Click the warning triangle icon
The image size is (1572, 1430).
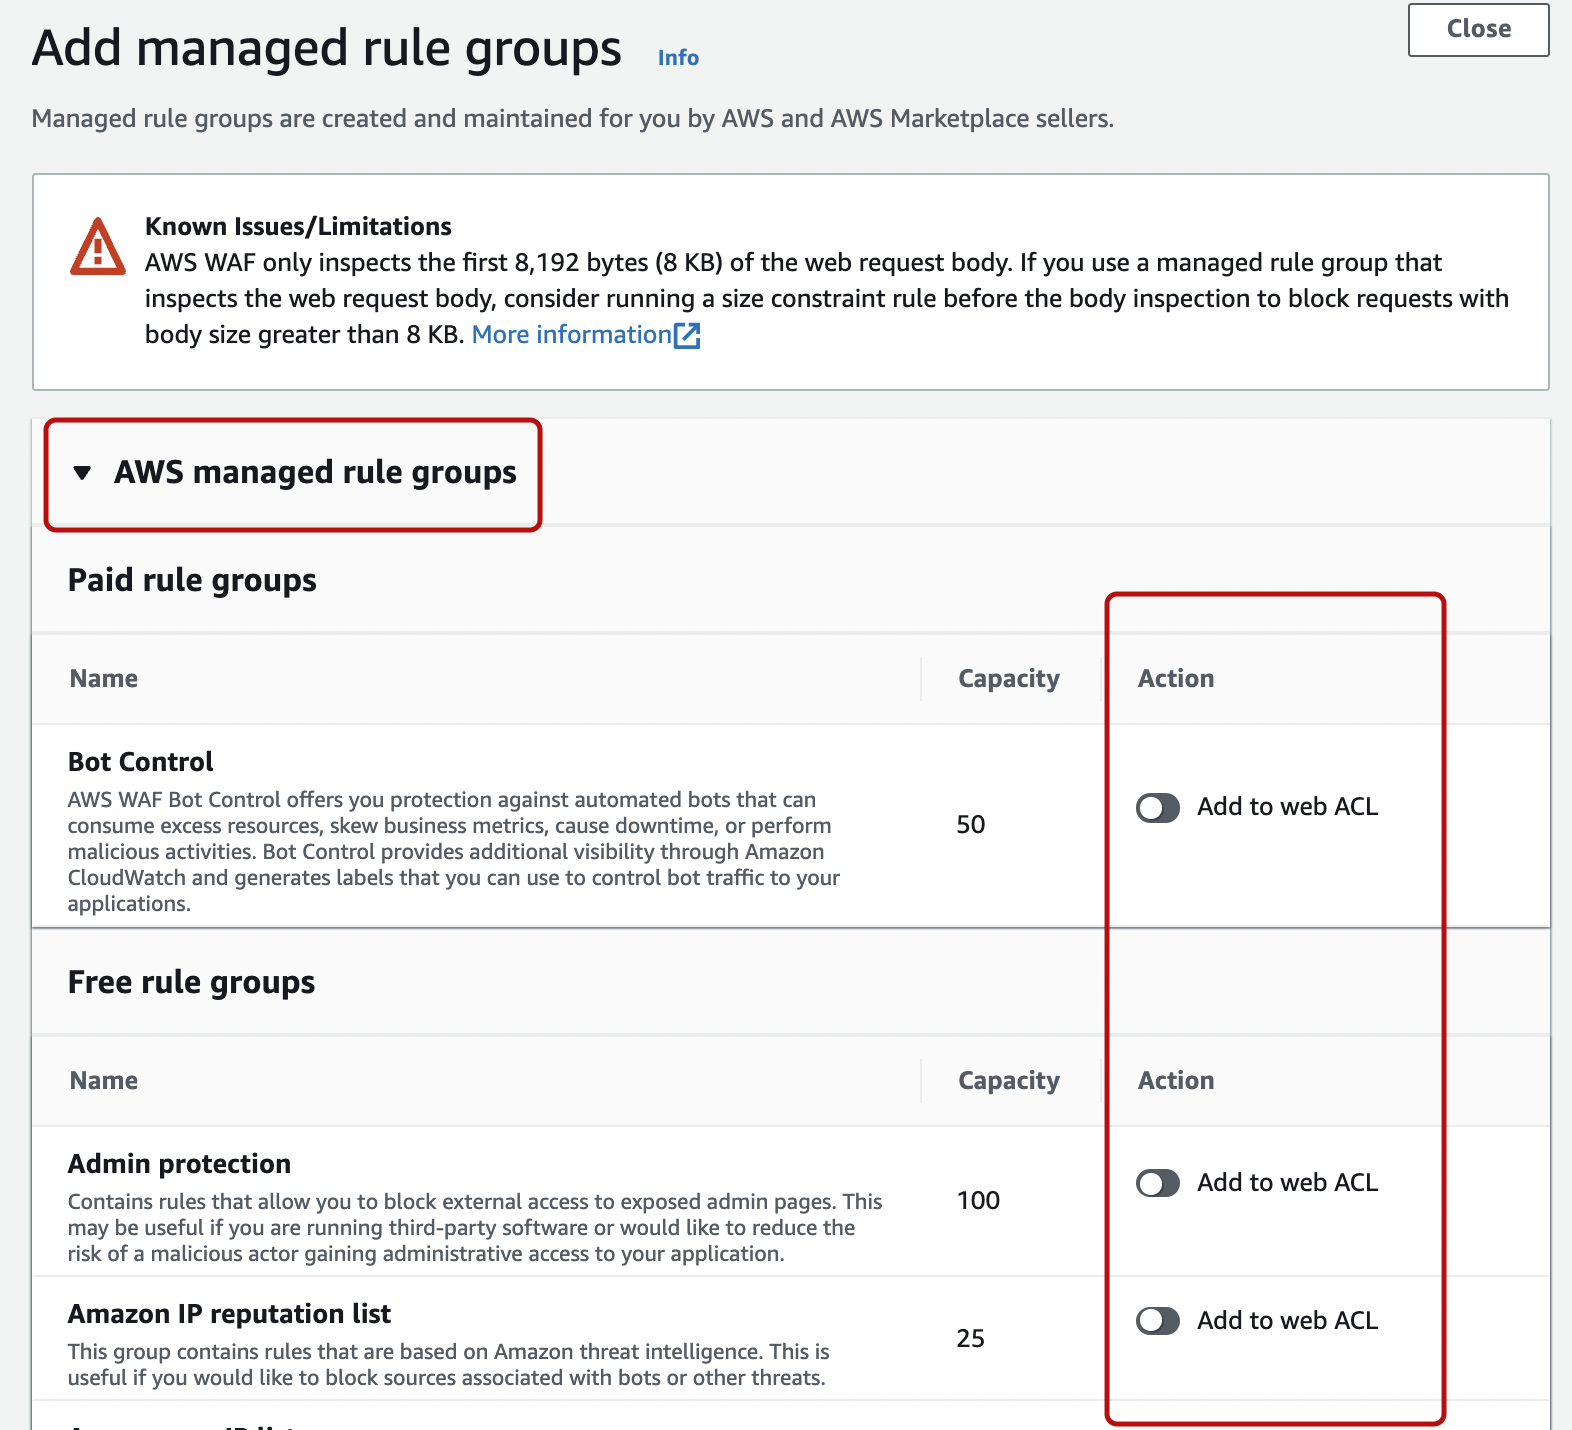[98, 246]
